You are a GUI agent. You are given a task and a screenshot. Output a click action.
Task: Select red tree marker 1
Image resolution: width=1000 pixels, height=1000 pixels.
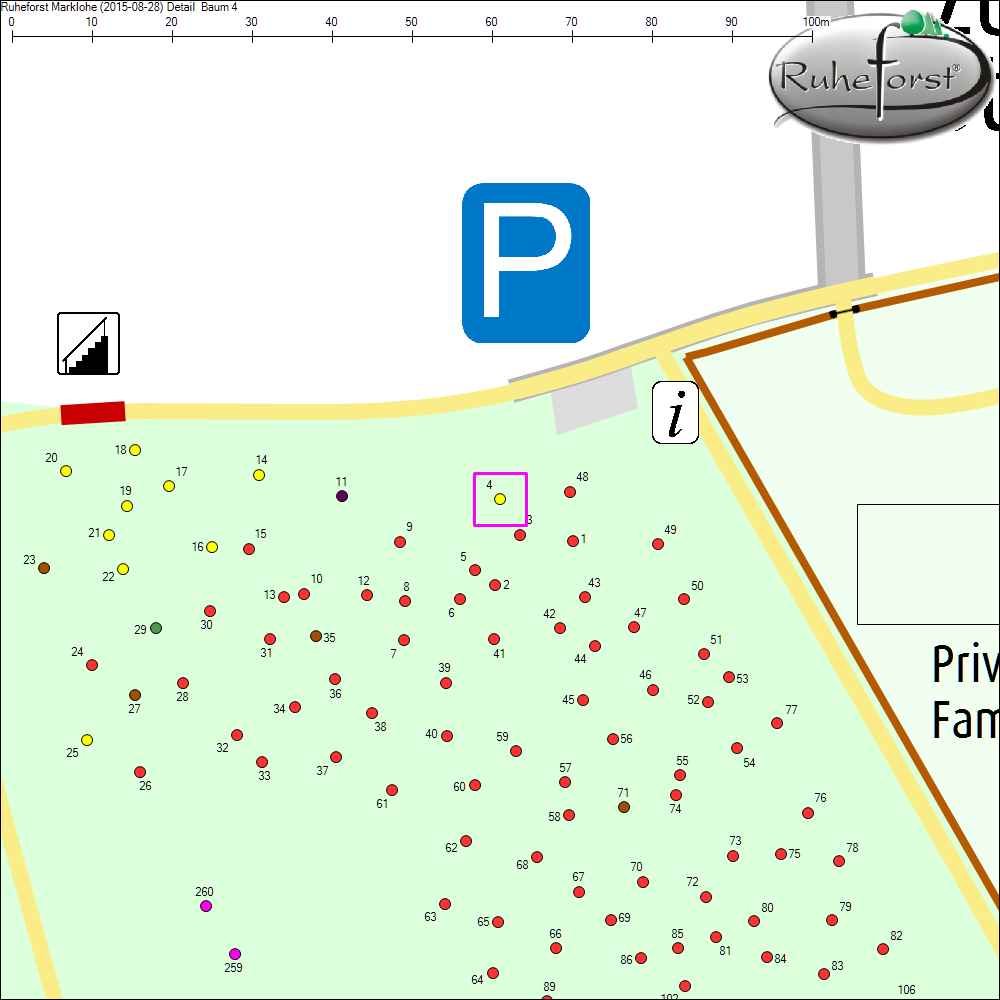coord(573,541)
